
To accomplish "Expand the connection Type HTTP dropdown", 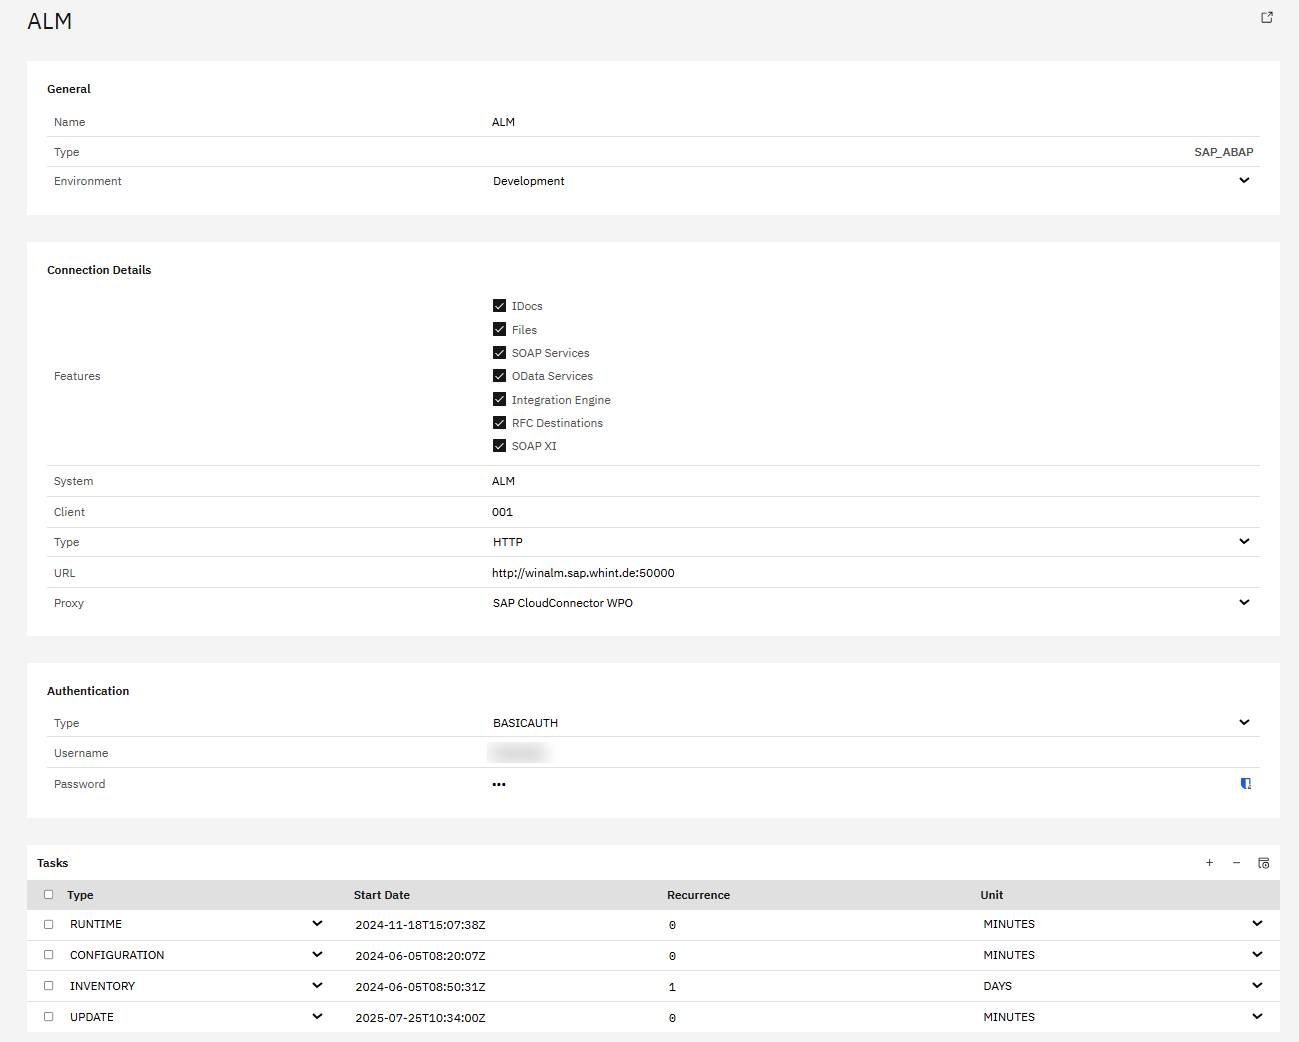I will coord(1244,542).
